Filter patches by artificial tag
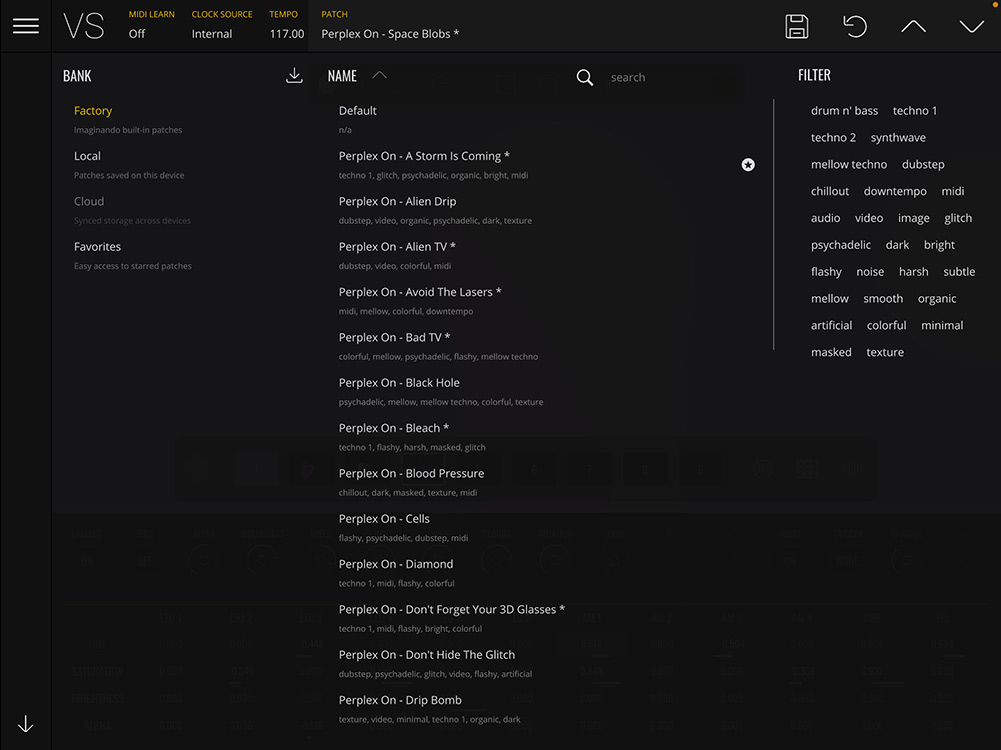This screenshot has width=1001, height=750. [831, 325]
